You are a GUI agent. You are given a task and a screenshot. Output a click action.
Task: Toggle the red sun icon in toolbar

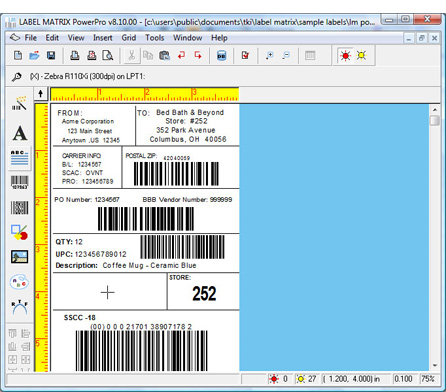pos(345,55)
